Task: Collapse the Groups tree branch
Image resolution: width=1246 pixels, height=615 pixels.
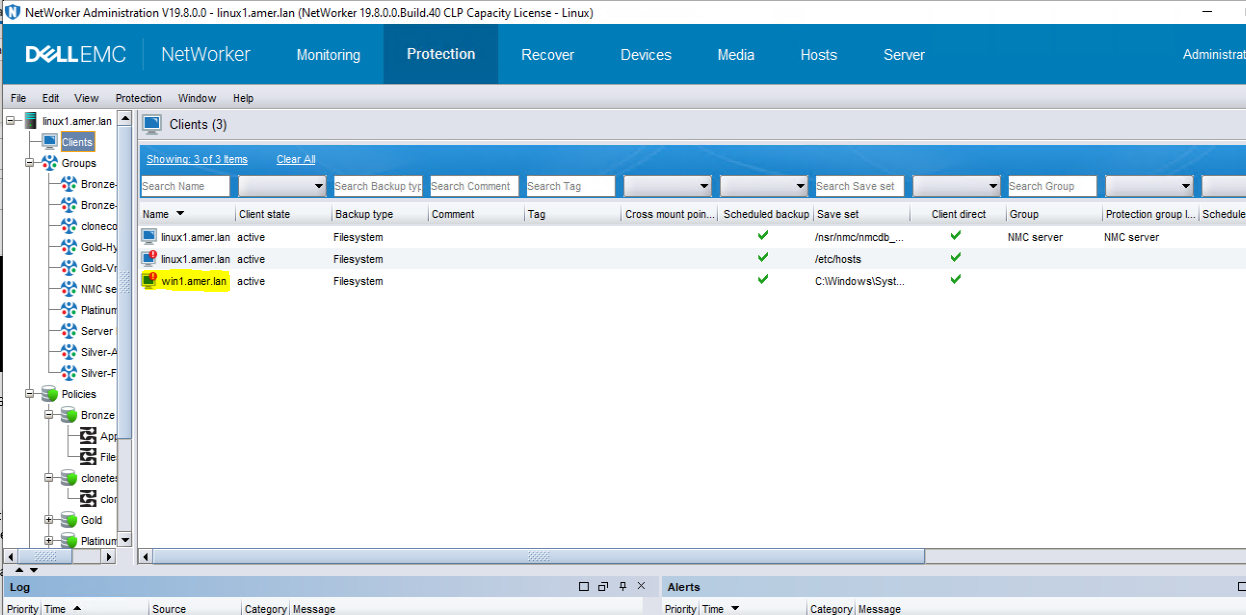Action: (x=31, y=163)
